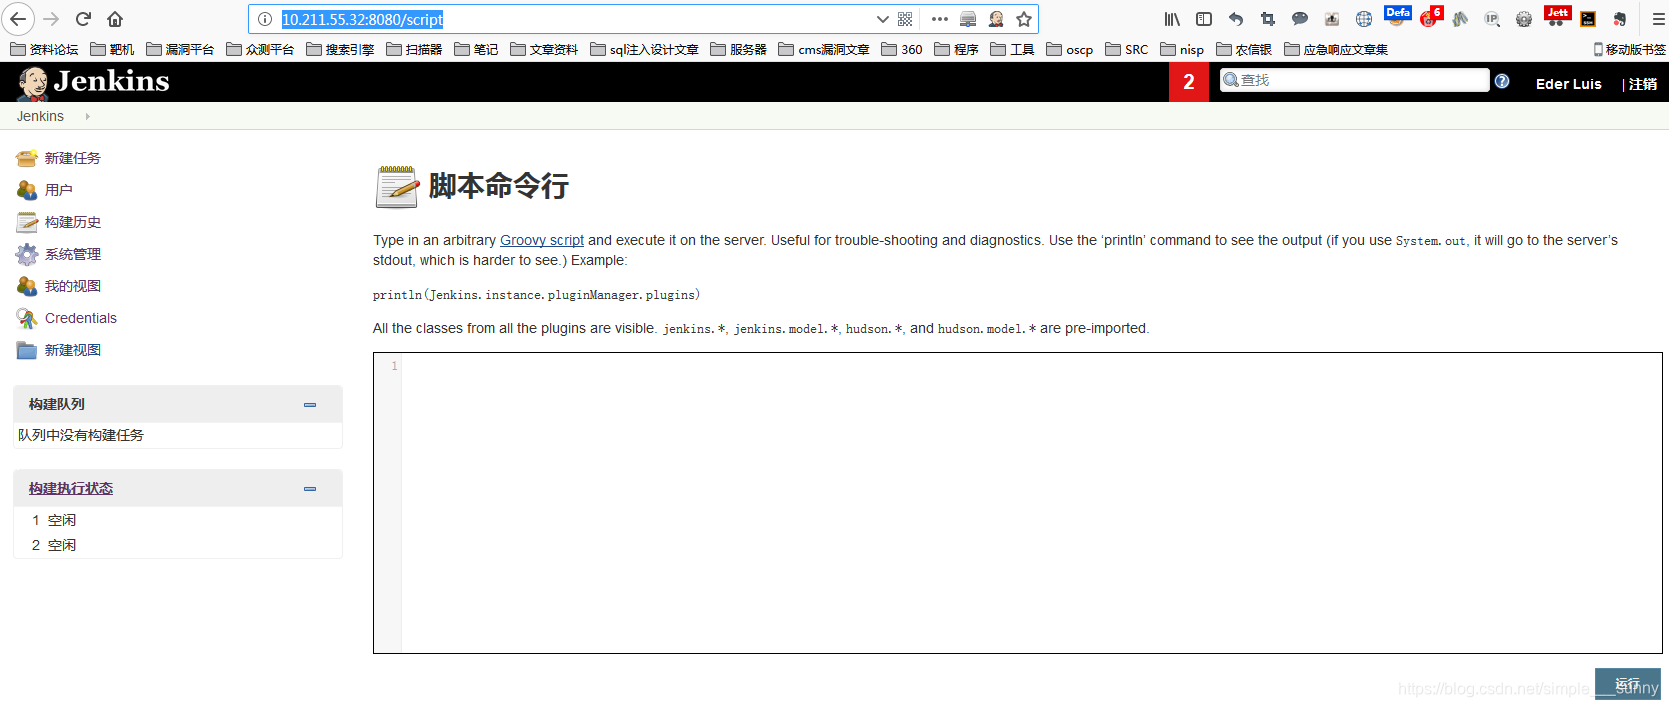The width and height of the screenshot is (1669, 707).
Task: Open the 应急响应文章集 bookmark folder
Action: pos(1336,49)
